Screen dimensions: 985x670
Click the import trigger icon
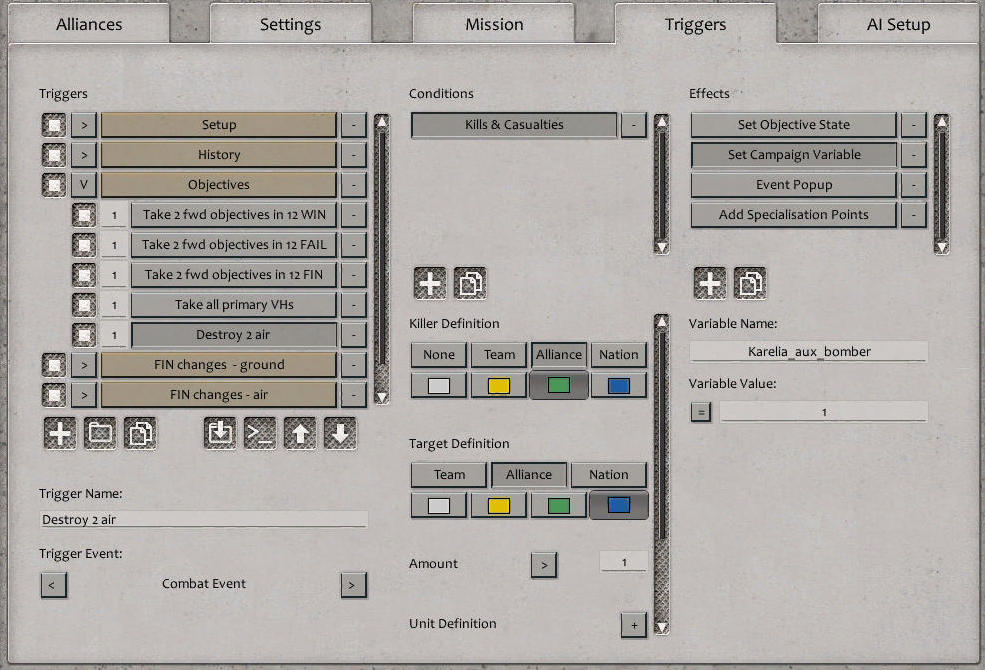tap(220, 433)
